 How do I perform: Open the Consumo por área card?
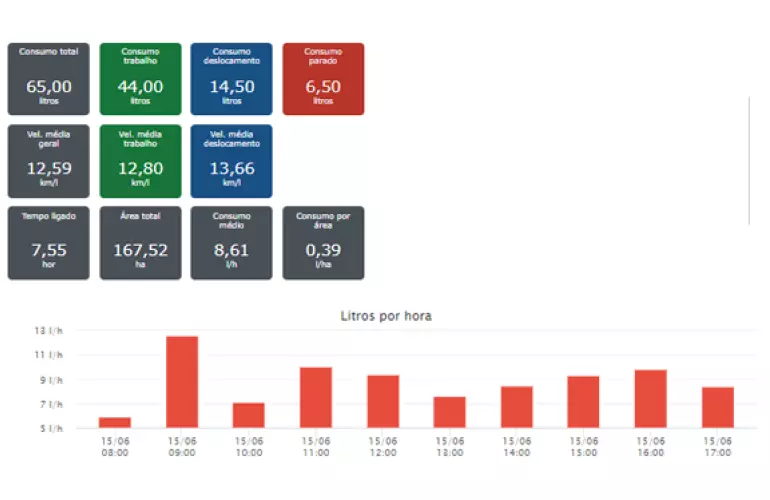pos(323,243)
